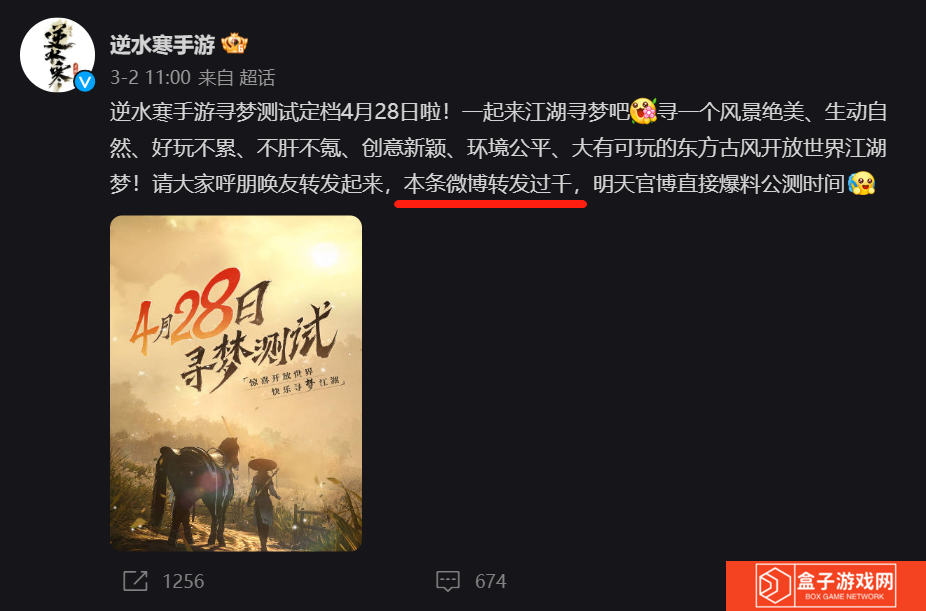926x611 pixels.
Task: Click the repost share arrow icon
Action: coord(135,581)
